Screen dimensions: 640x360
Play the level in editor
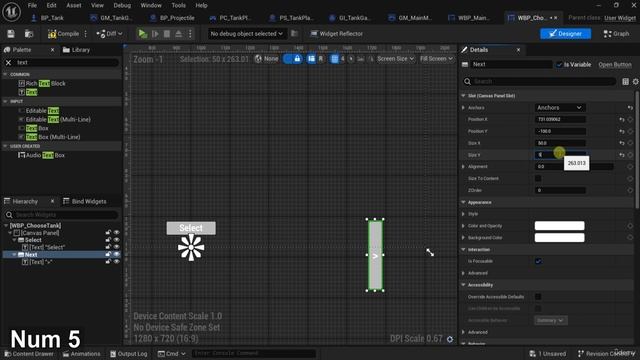pos(142,34)
